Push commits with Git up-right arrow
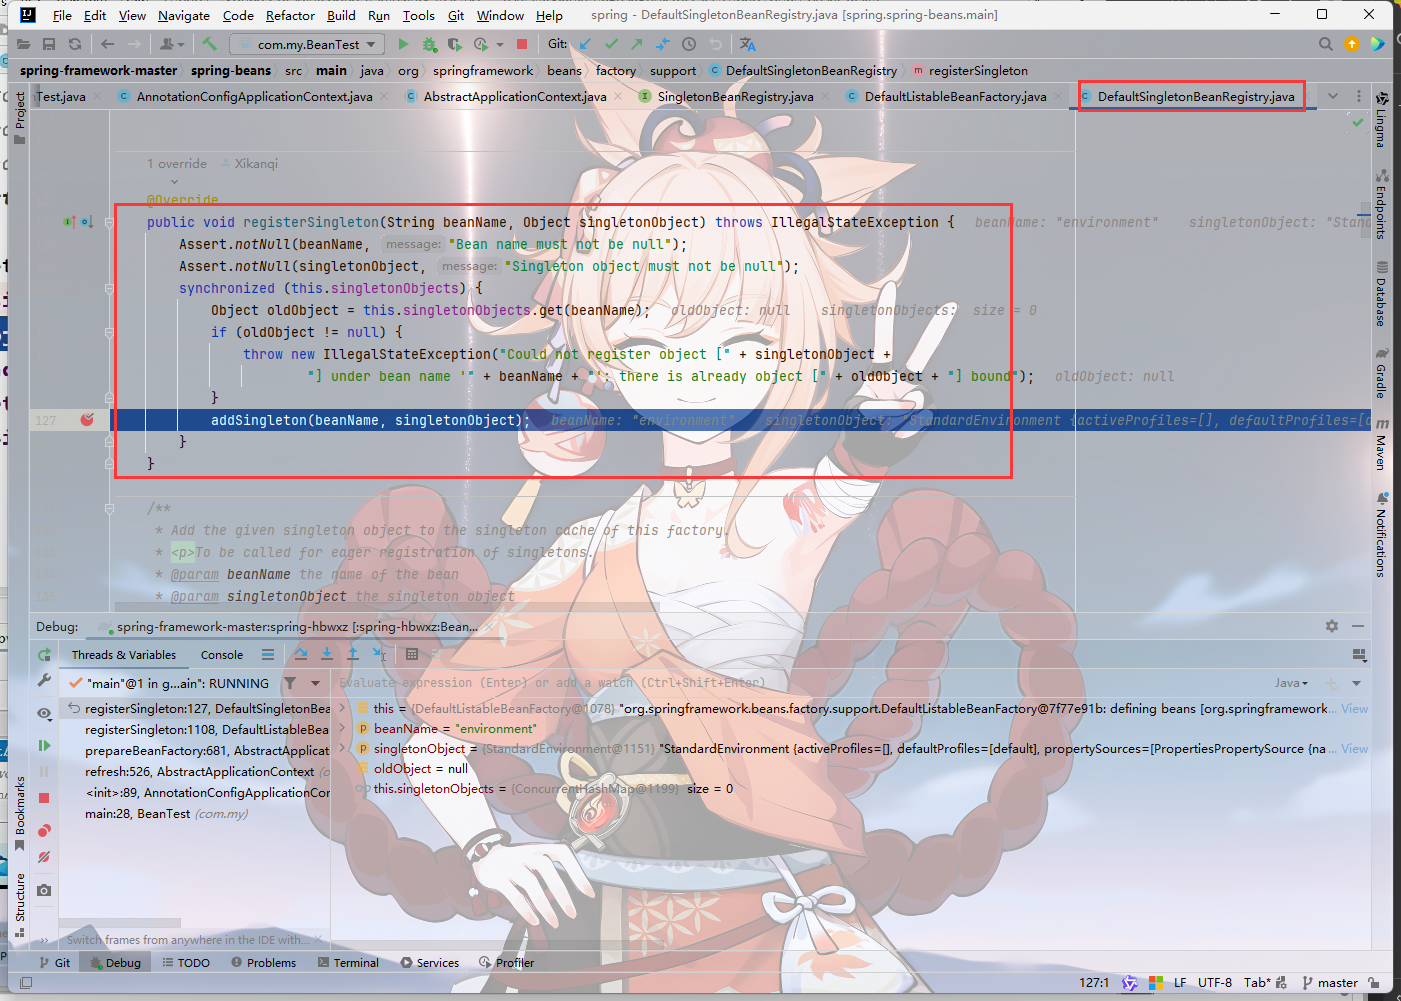The image size is (1401, 1001). 637,44
